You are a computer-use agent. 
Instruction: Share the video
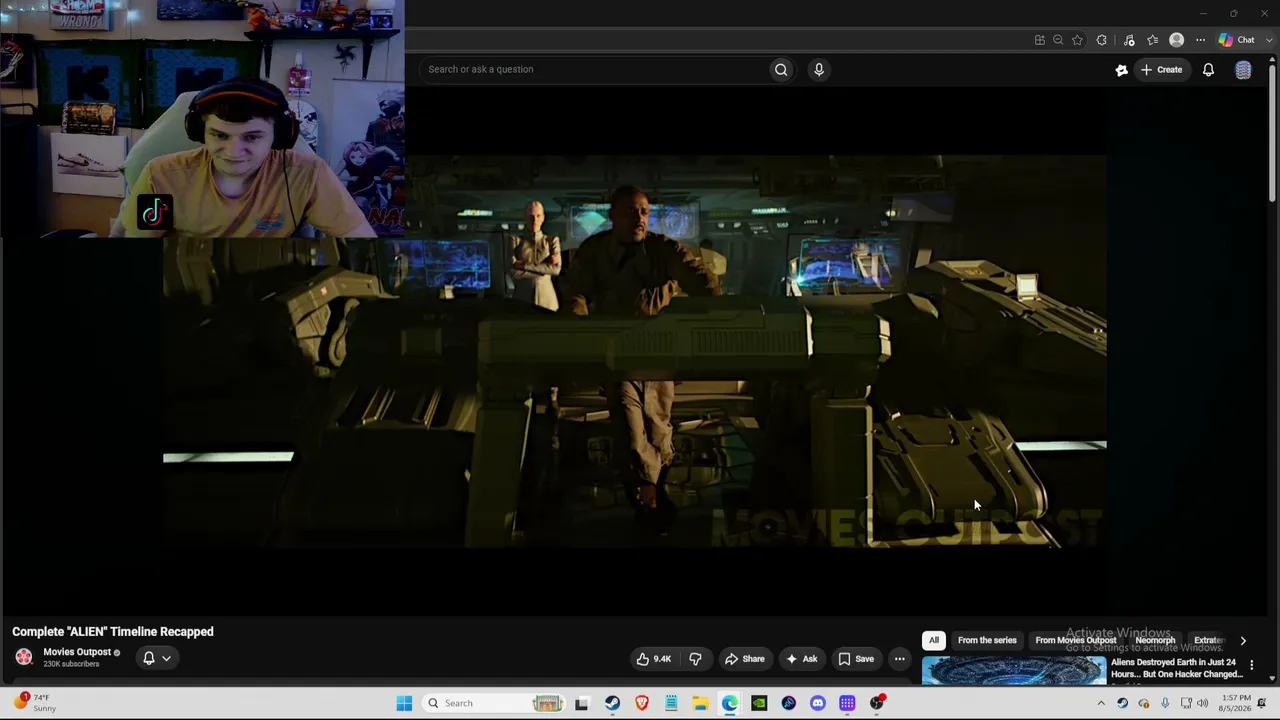[x=744, y=659]
